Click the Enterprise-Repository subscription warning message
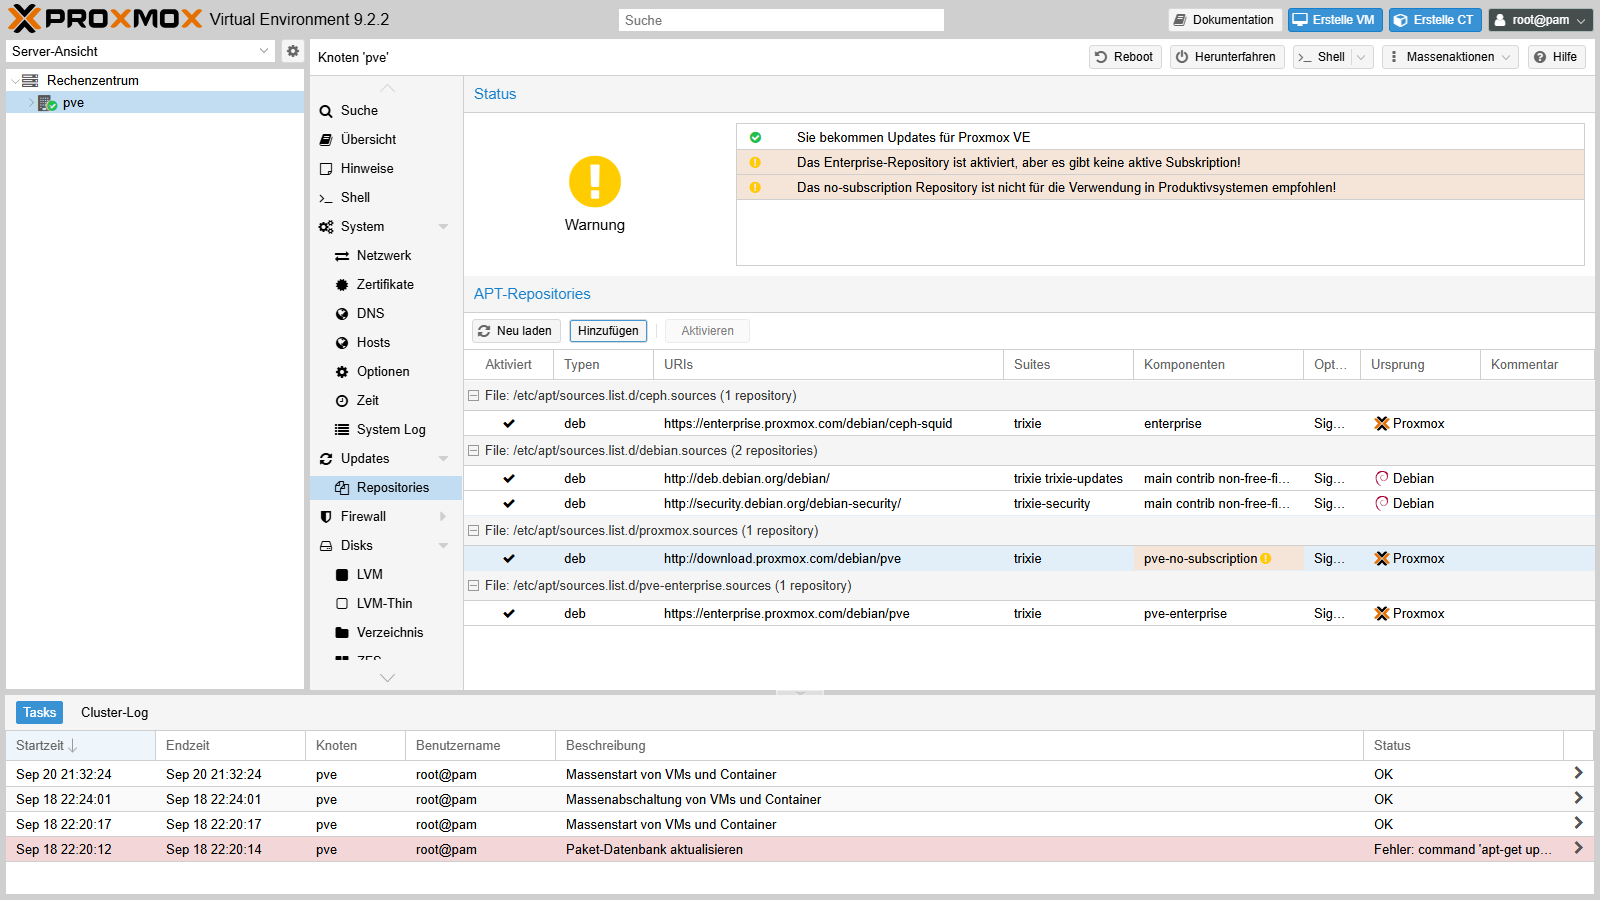The width and height of the screenshot is (1600, 900). click(1160, 162)
